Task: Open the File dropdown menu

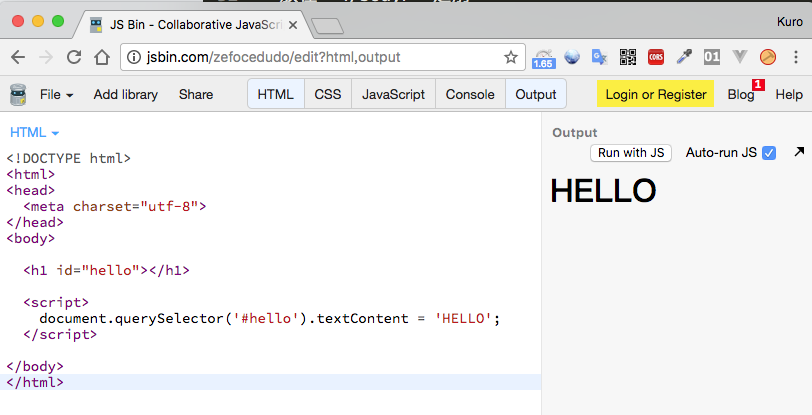Action: (x=56, y=94)
